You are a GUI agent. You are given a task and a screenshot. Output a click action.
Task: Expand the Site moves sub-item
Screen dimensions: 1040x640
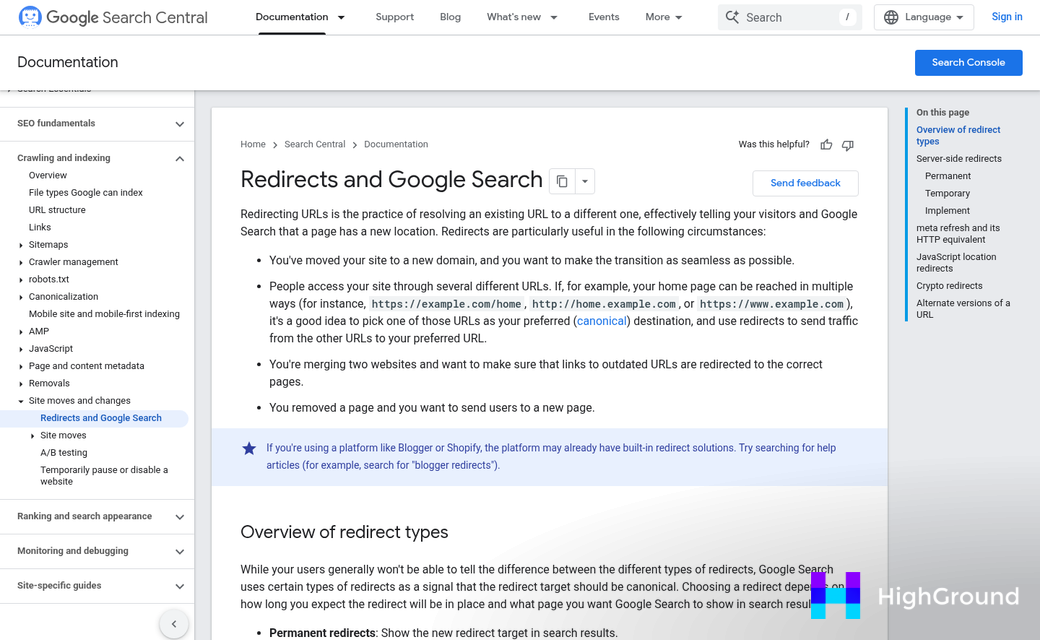click(32, 436)
